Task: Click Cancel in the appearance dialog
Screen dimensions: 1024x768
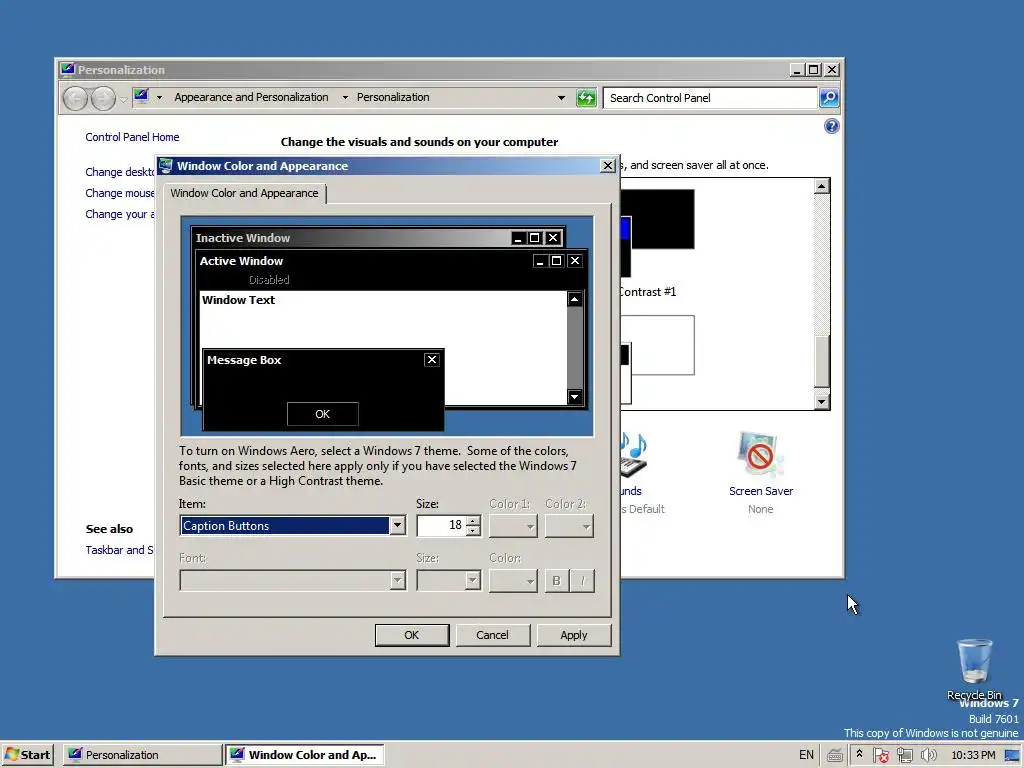Action: click(492, 635)
